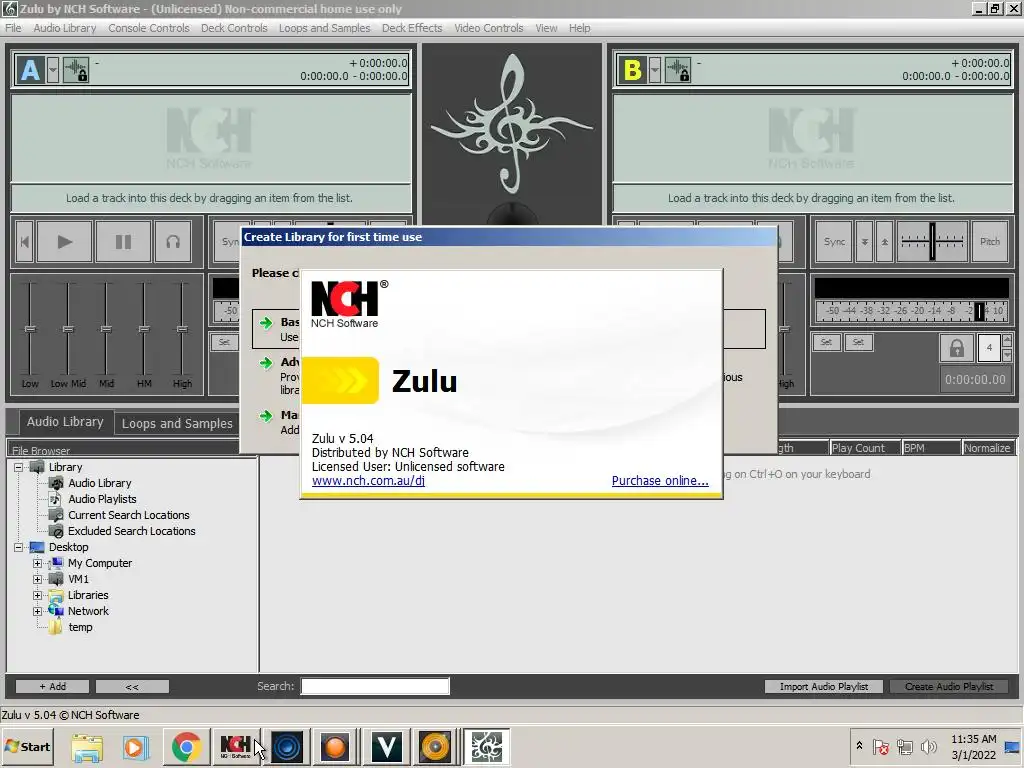
Task: Click the yellow Deck B letter icon
Action: coord(632,70)
